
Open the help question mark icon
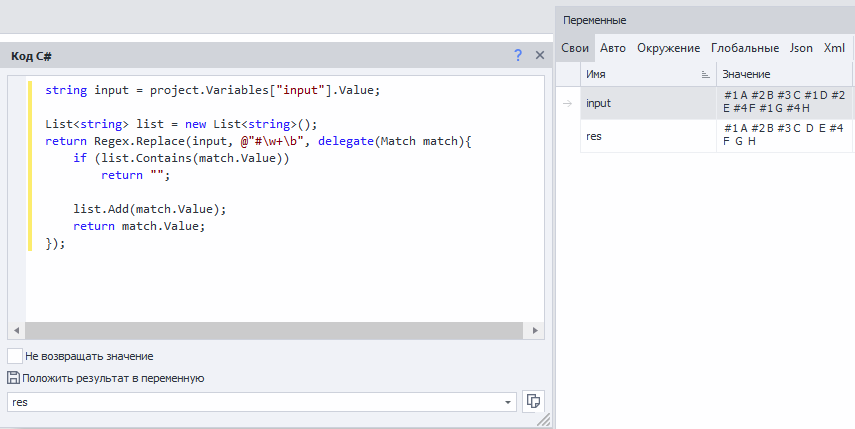click(x=517, y=55)
